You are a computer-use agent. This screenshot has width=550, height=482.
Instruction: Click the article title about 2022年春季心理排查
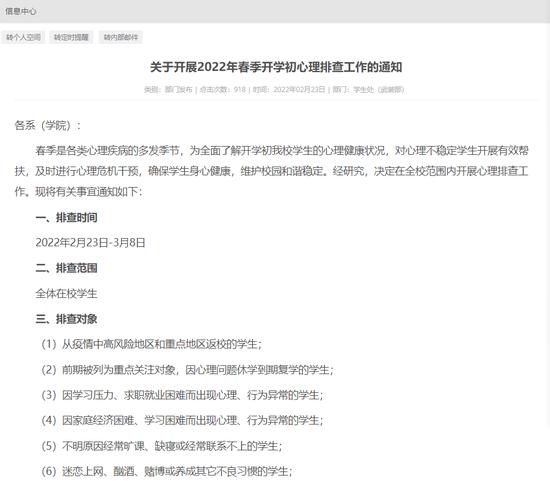tap(276, 67)
